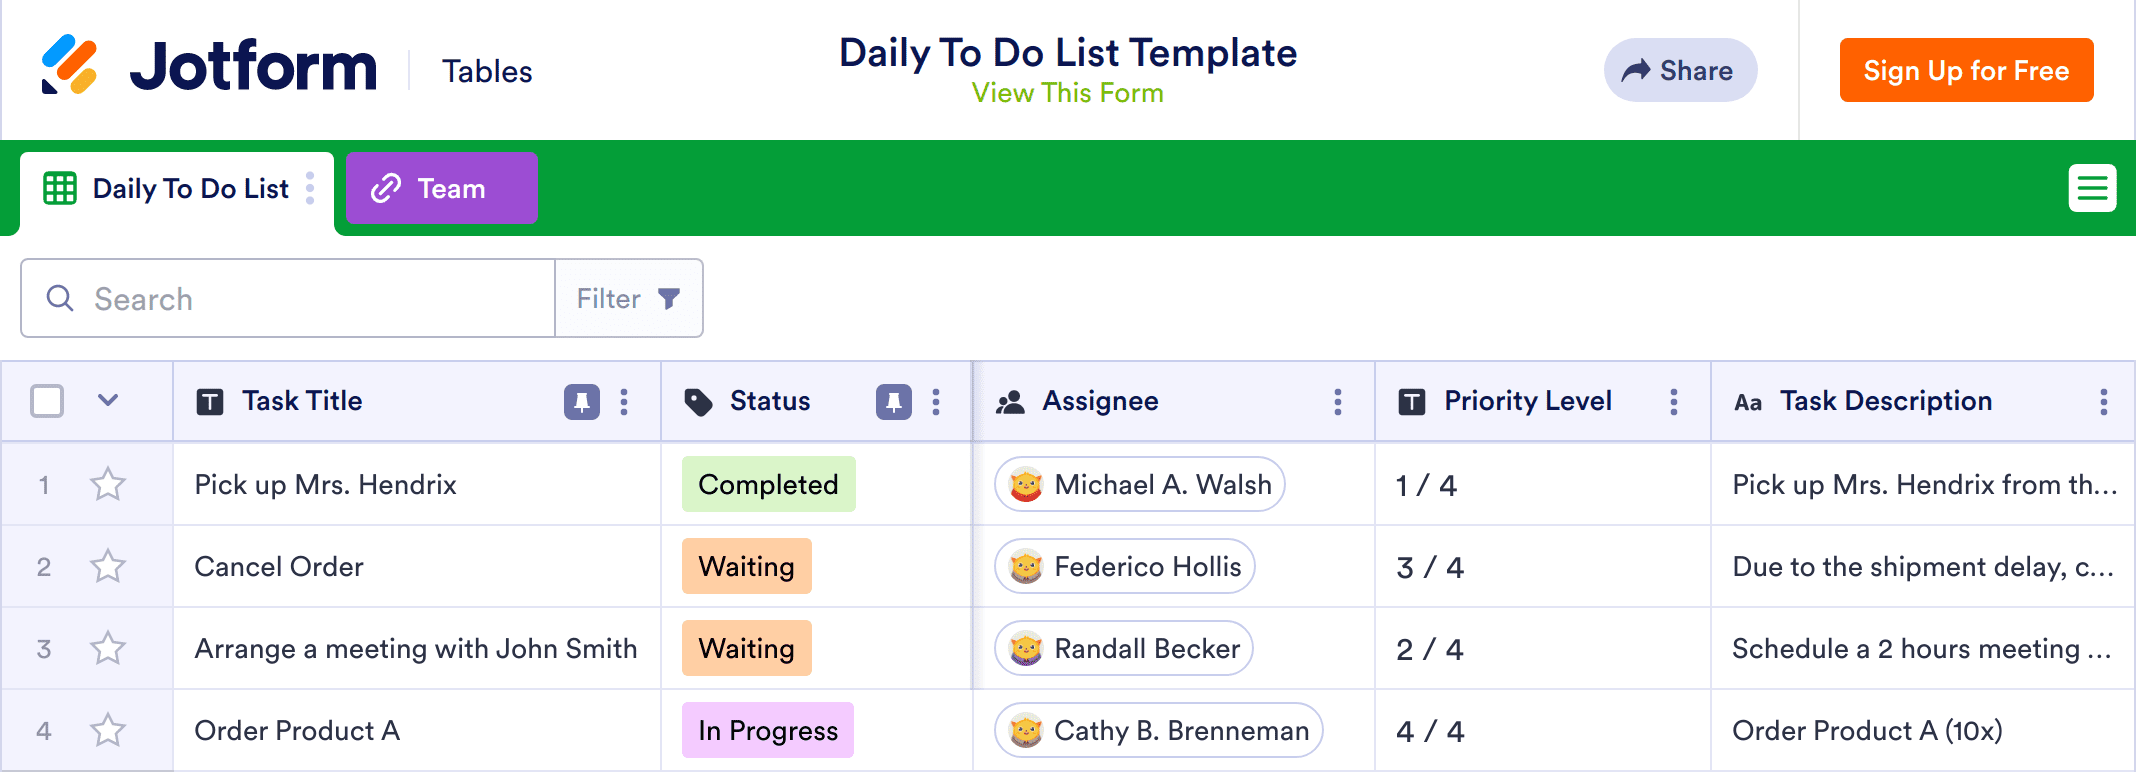Star the Order Product A row
Viewport: 2136px width, 772px height.
click(x=108, y=731)
